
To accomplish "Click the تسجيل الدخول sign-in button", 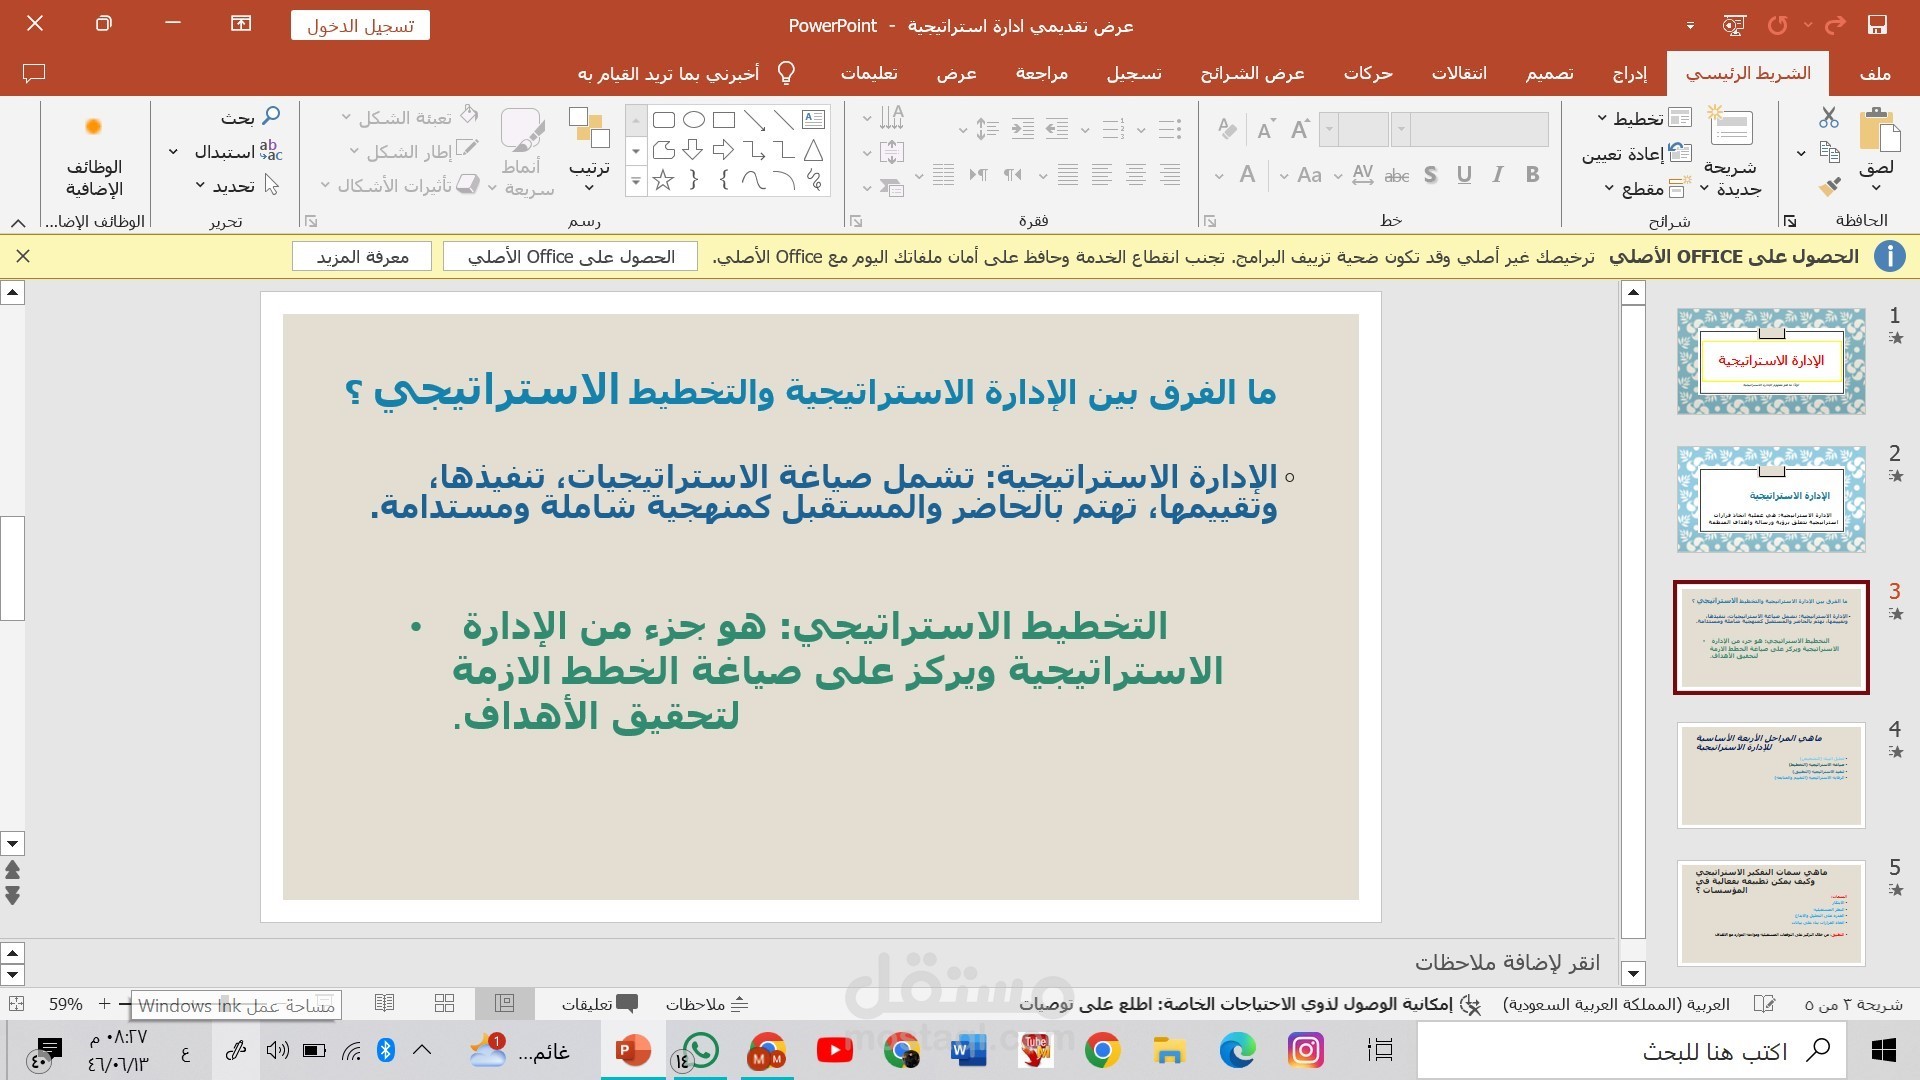I will [x=361, y=25].
